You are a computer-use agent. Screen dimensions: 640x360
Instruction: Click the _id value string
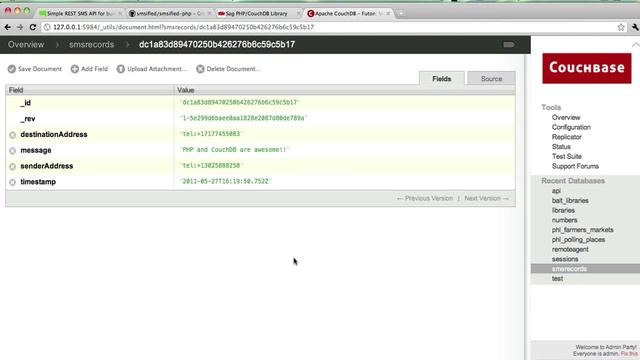click(x=240, y=102)
